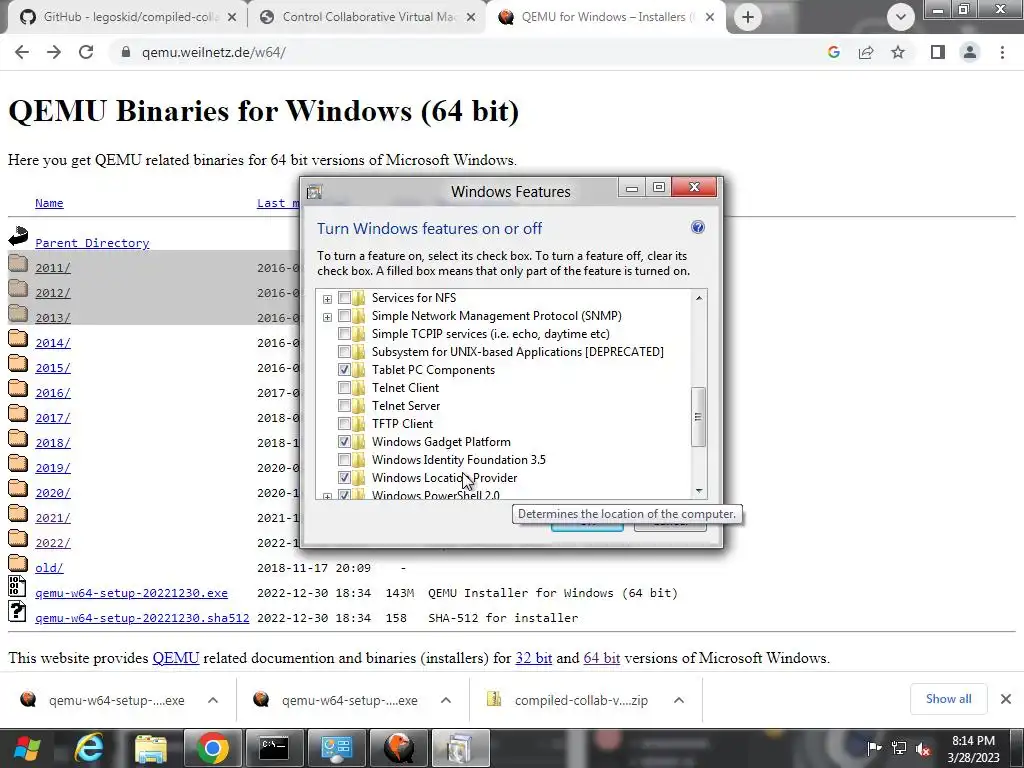Click the binary file icon for setup exe

17,585
